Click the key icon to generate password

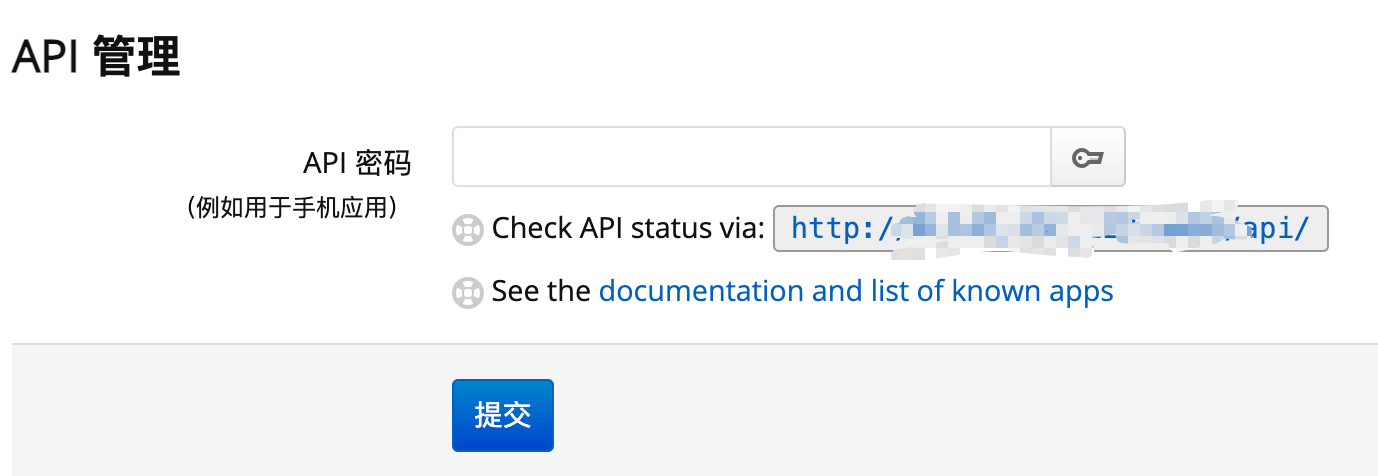1087,157
